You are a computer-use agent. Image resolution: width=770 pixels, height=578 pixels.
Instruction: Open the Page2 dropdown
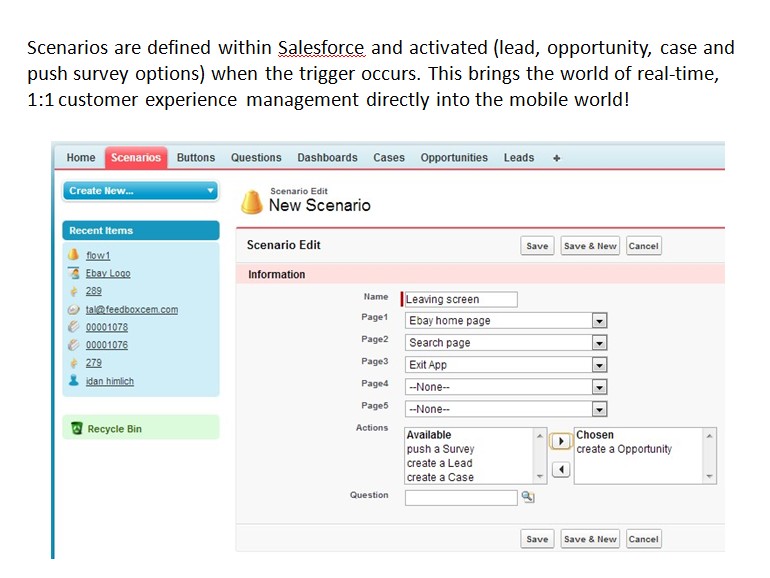point(506,343)
